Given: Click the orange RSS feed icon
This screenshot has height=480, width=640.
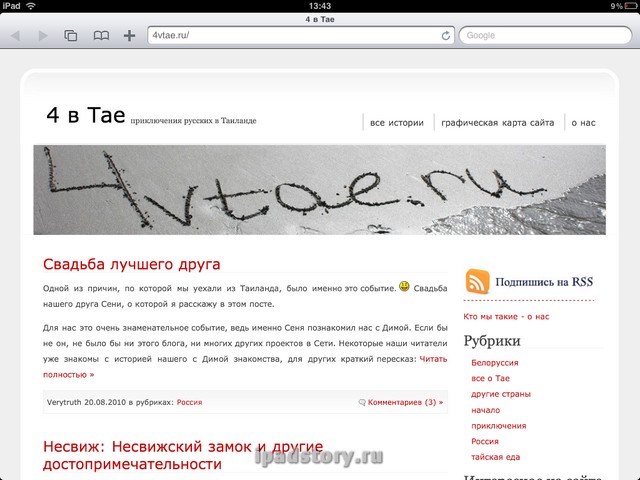Looking at the screenshot, I should click(x=477, y=282).
